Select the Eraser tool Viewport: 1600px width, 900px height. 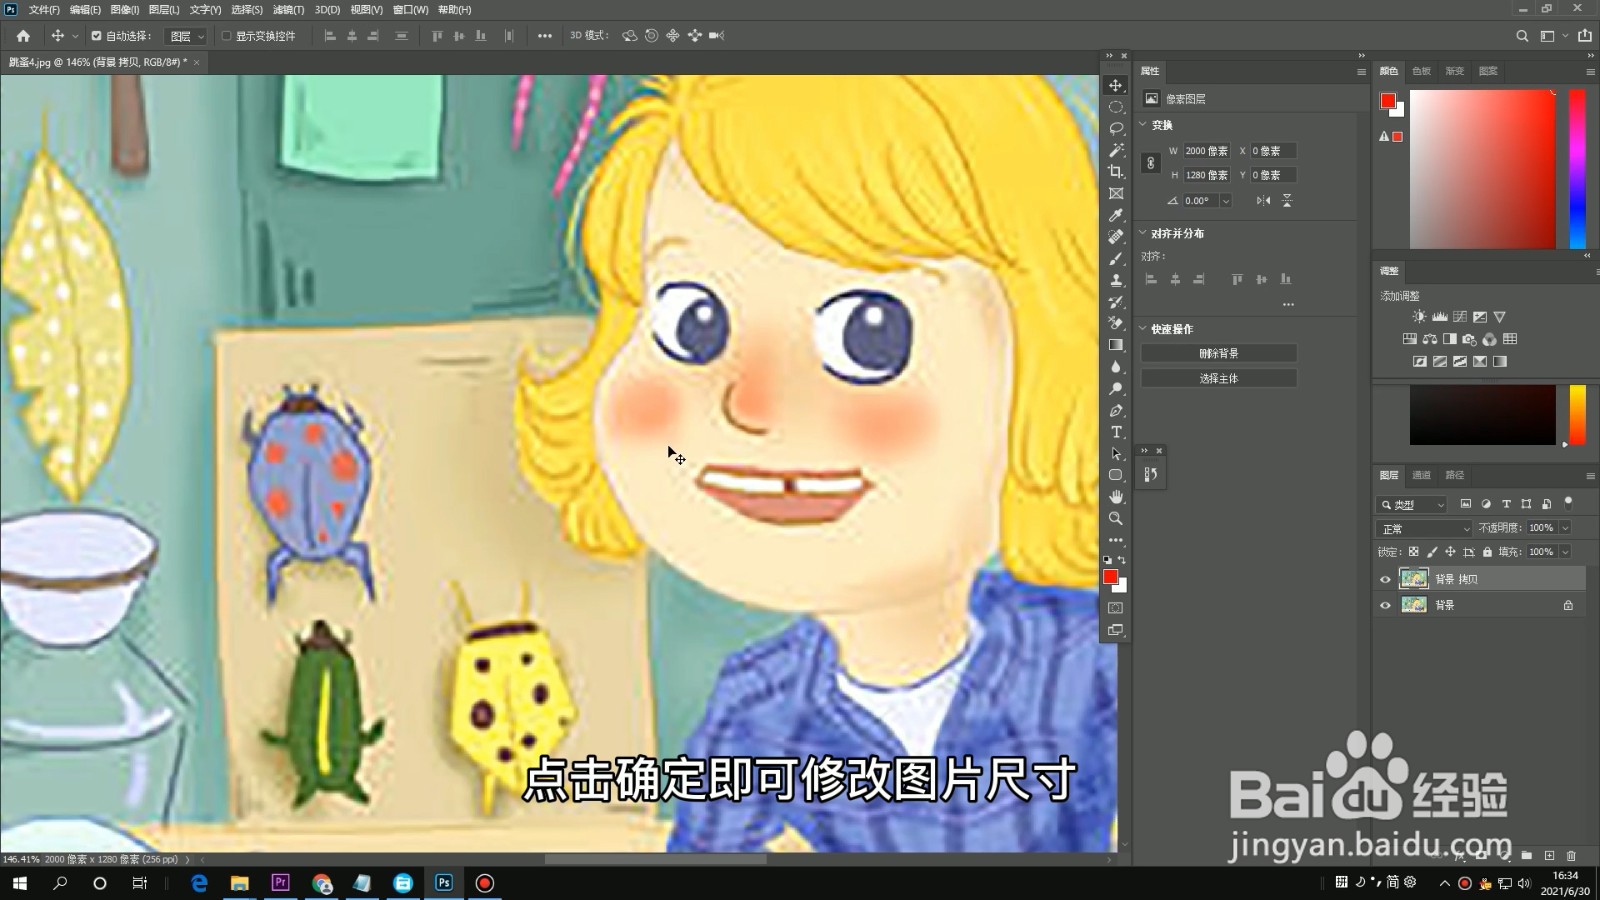click(x=1116, y=323)
